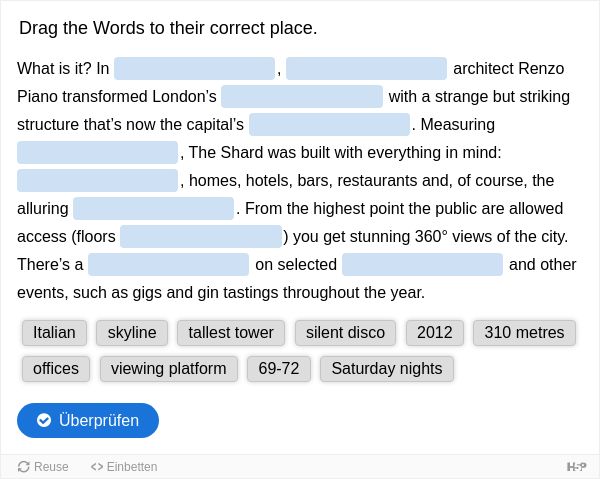Click the Reuse link
Viewport: 600px width, 479px height.
tap(43, 467)
